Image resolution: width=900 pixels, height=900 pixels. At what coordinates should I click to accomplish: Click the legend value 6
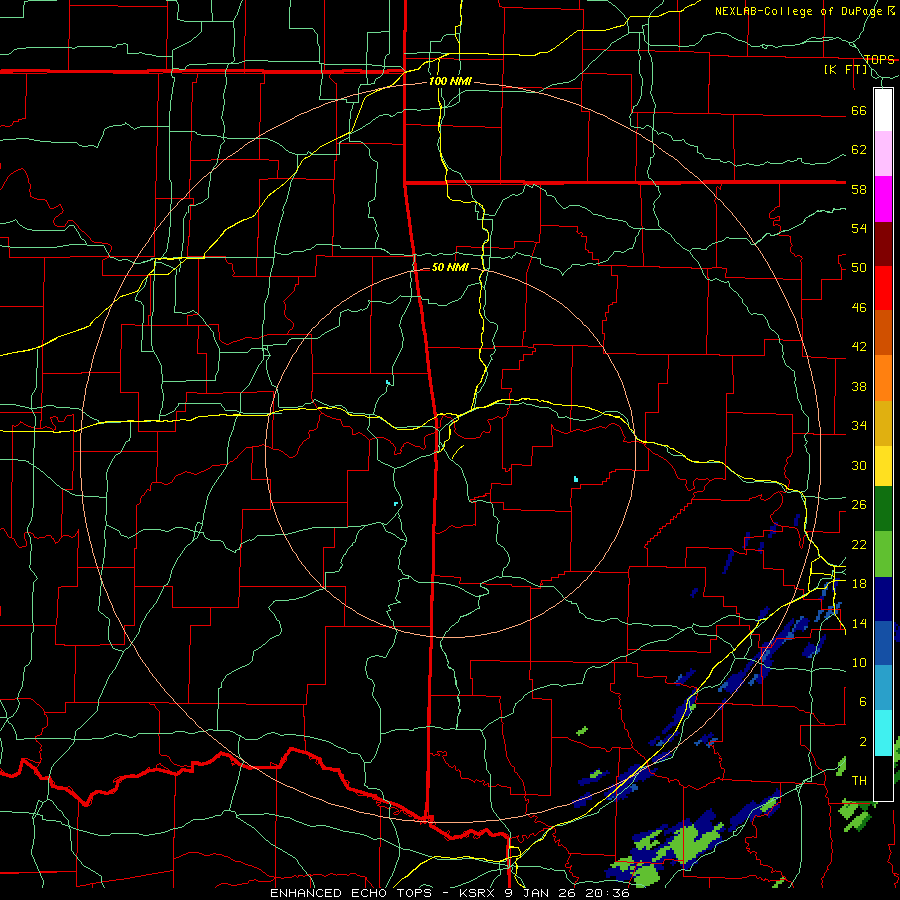click(863, 702)
